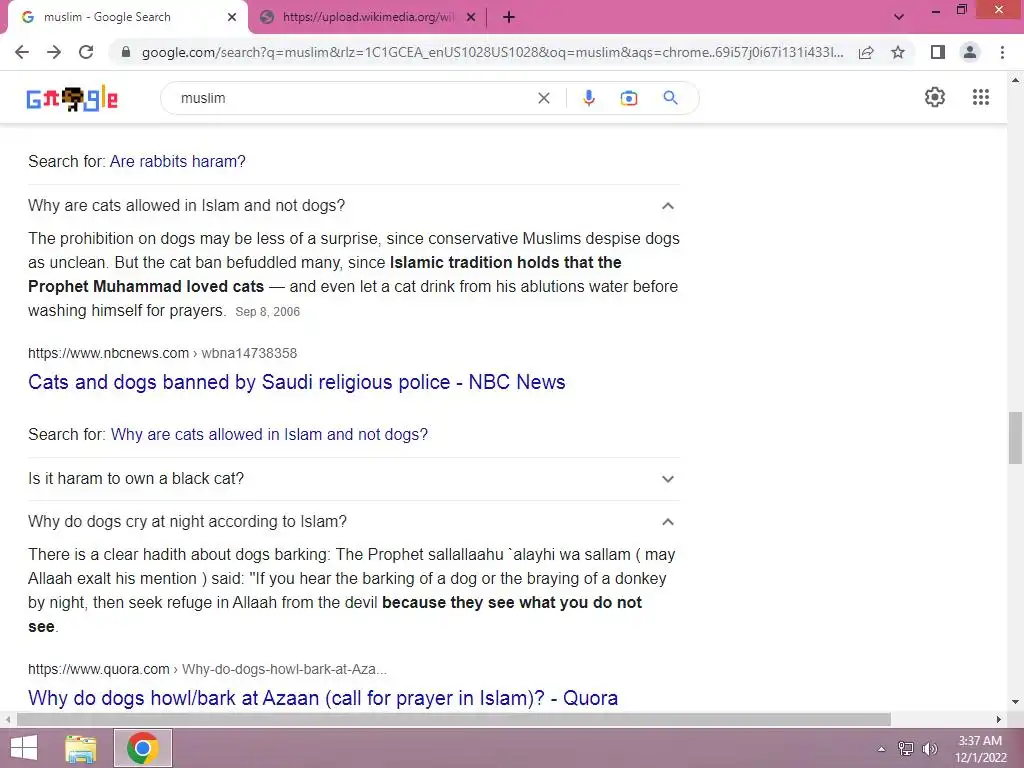1024x768 pixels.
Task: Open the Windows Start menu
Action: (x=24, y=748)
